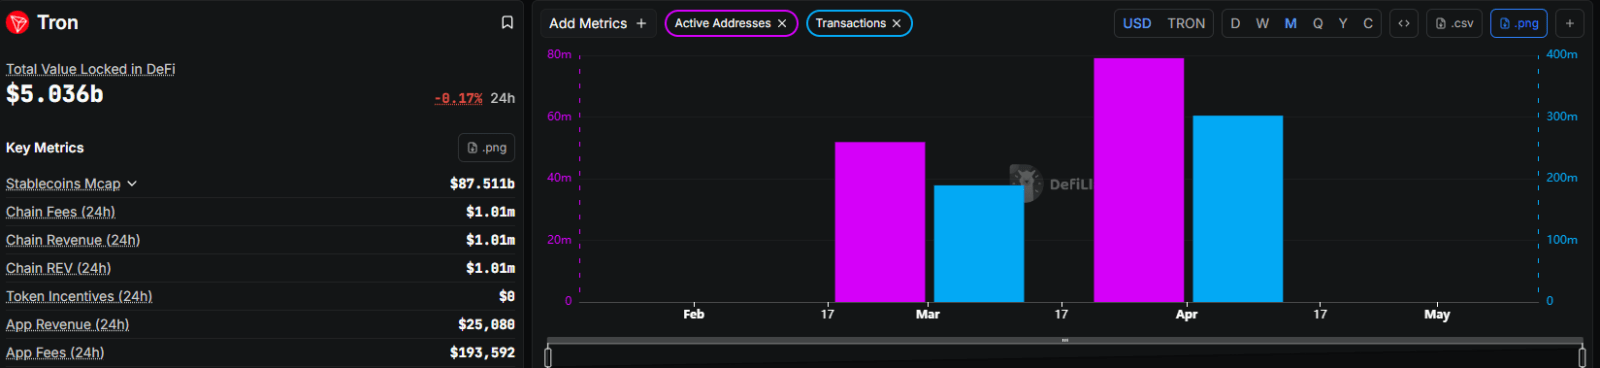The width and height of the screenshot is (1600, 368).
Task: Click the March magenta Active Addresses bar
Action: click(880, 222)
